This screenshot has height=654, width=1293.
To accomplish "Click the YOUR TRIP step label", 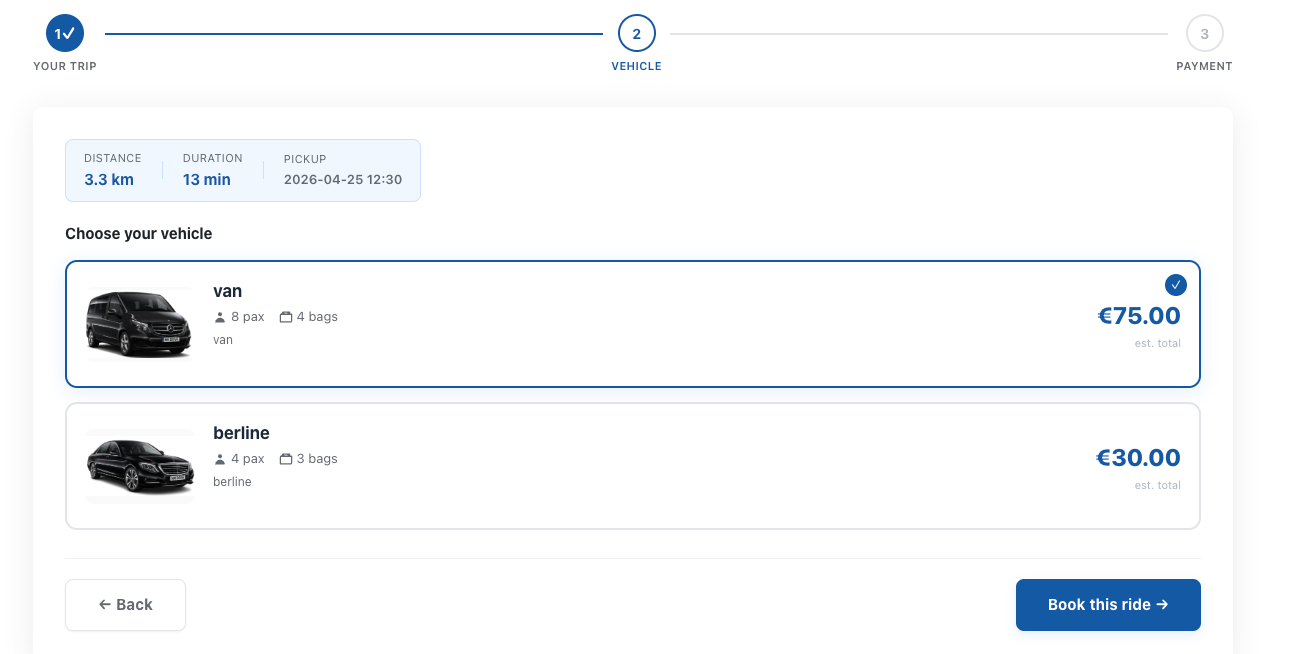I will 65,66.
